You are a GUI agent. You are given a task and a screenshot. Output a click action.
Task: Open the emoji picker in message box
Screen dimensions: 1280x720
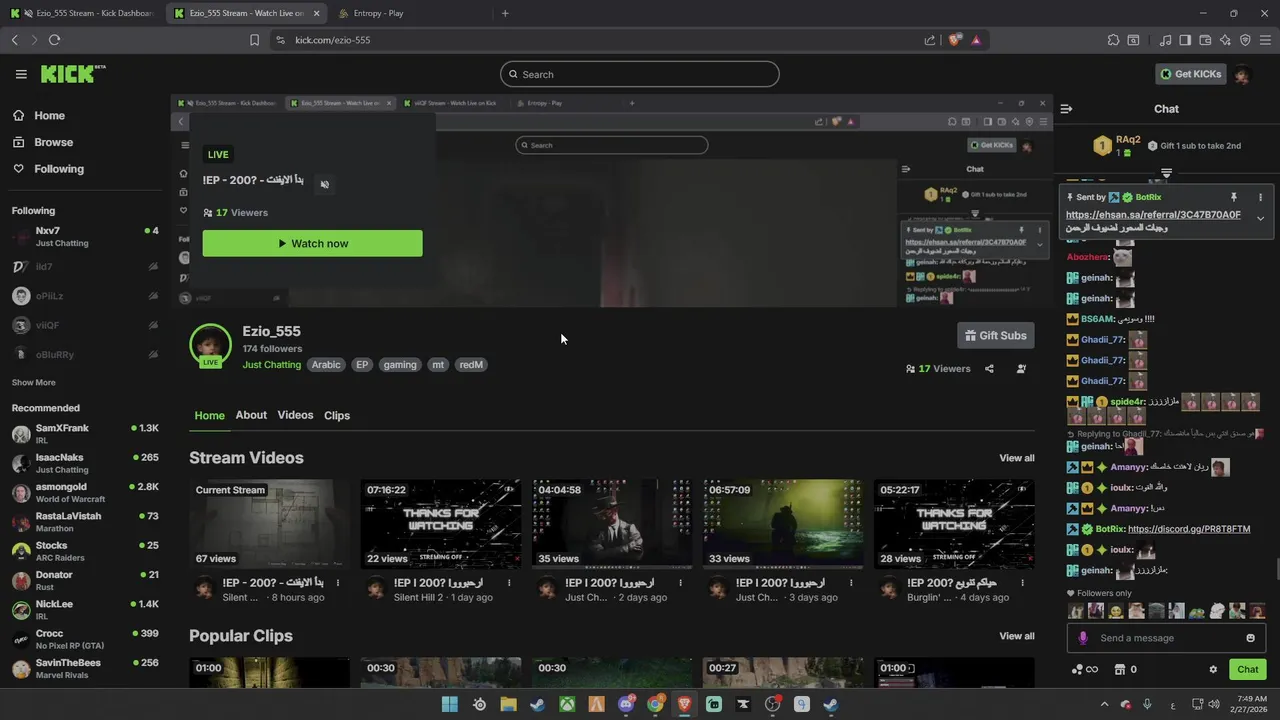[1250, 638]
